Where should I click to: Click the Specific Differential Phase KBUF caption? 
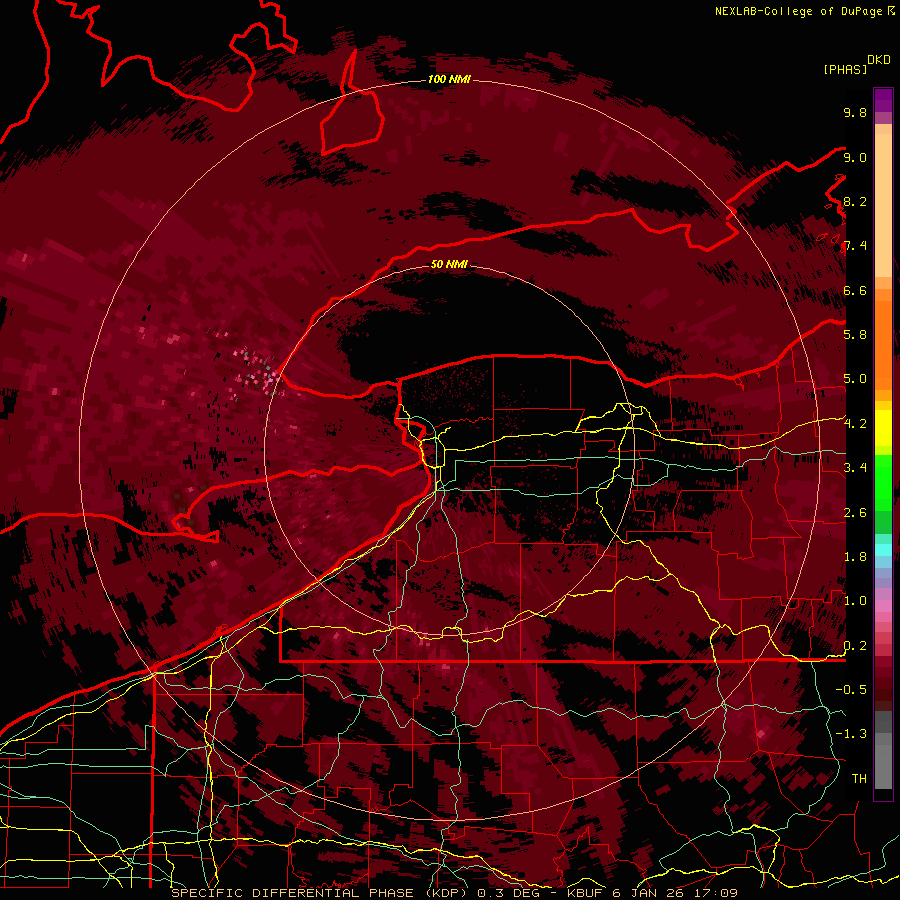[x=454, y=893]
